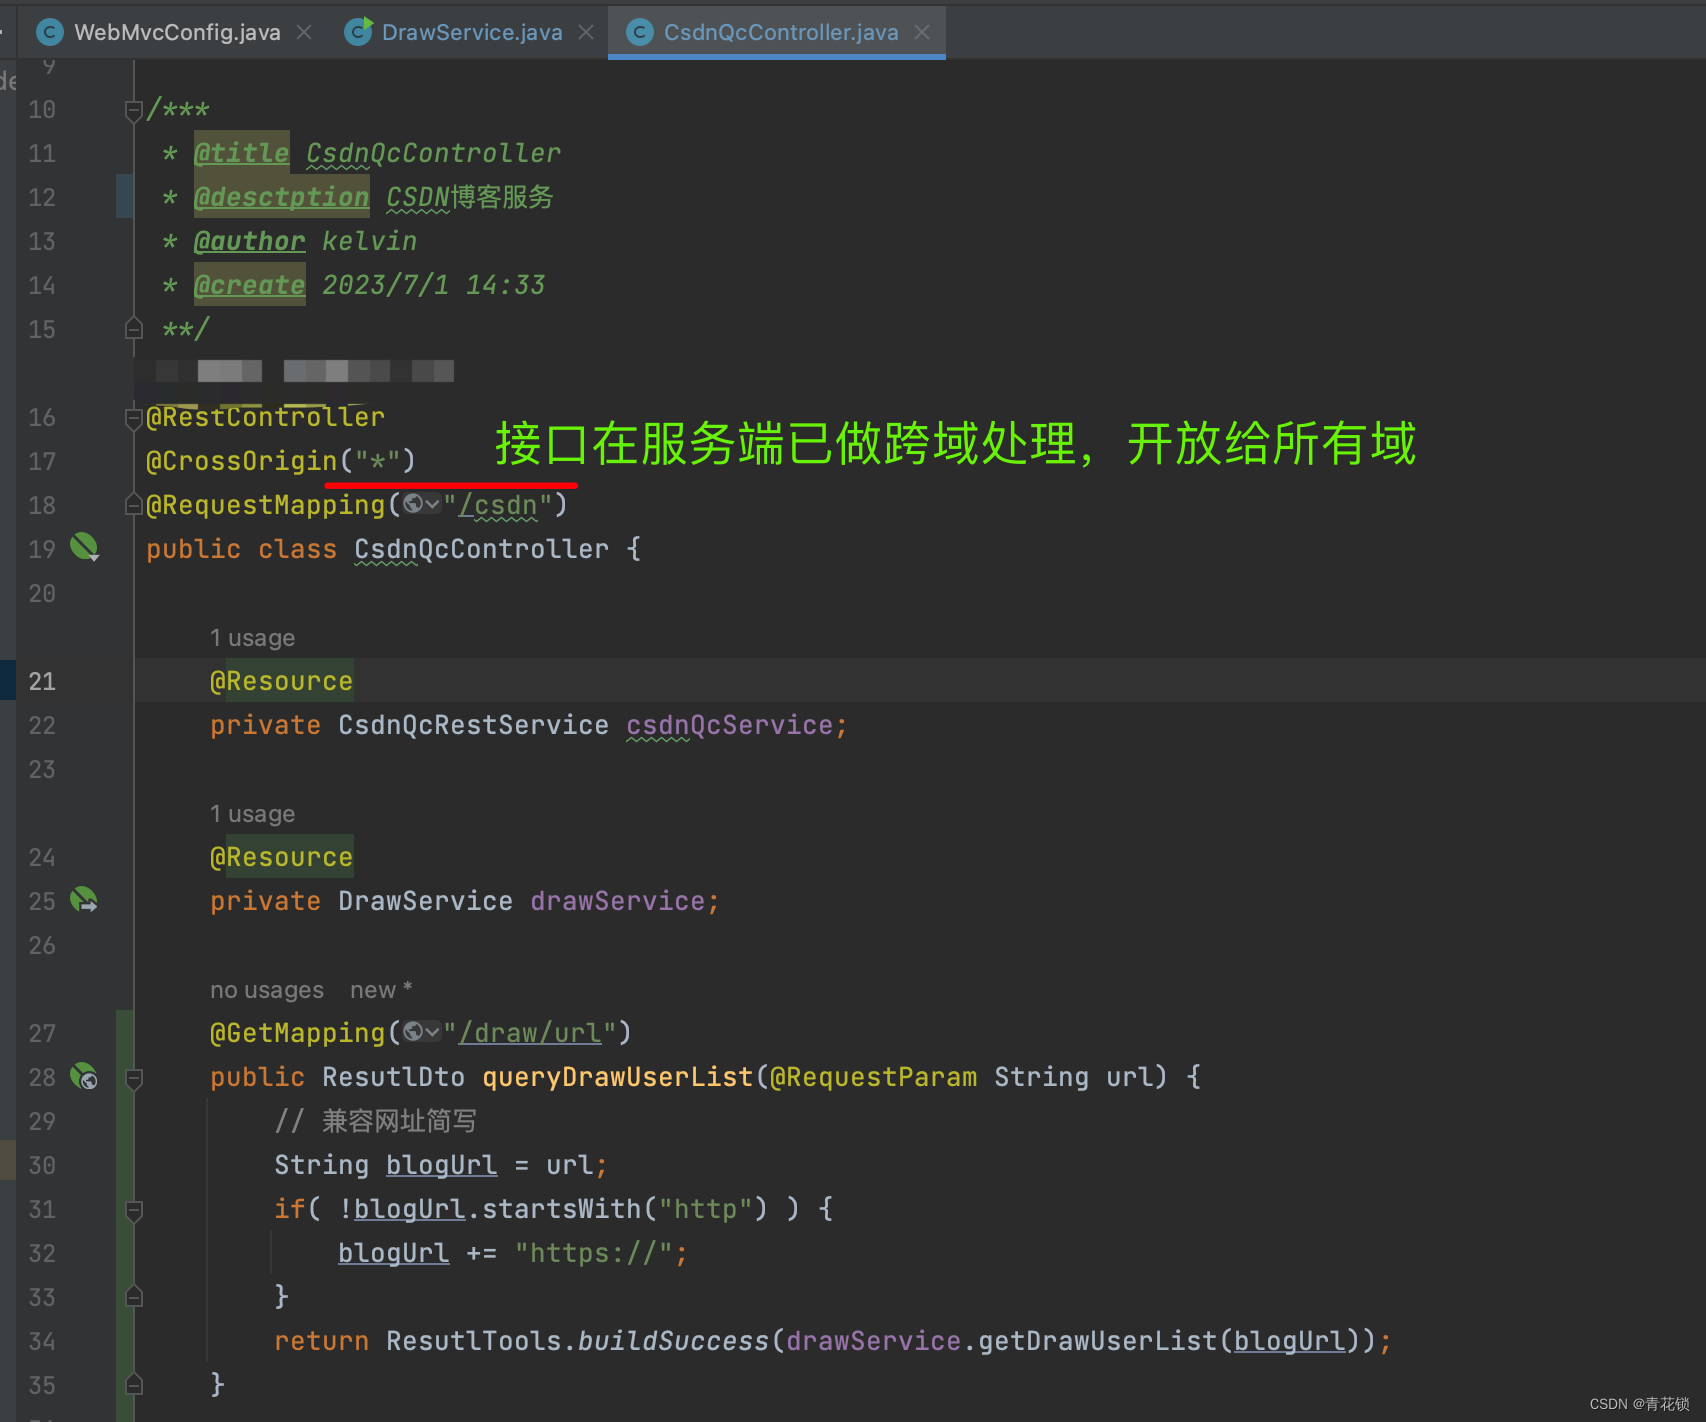Click the getDrawUserList method call
Viewport: 1706px width, 1422px height.
[1097, 1341]
